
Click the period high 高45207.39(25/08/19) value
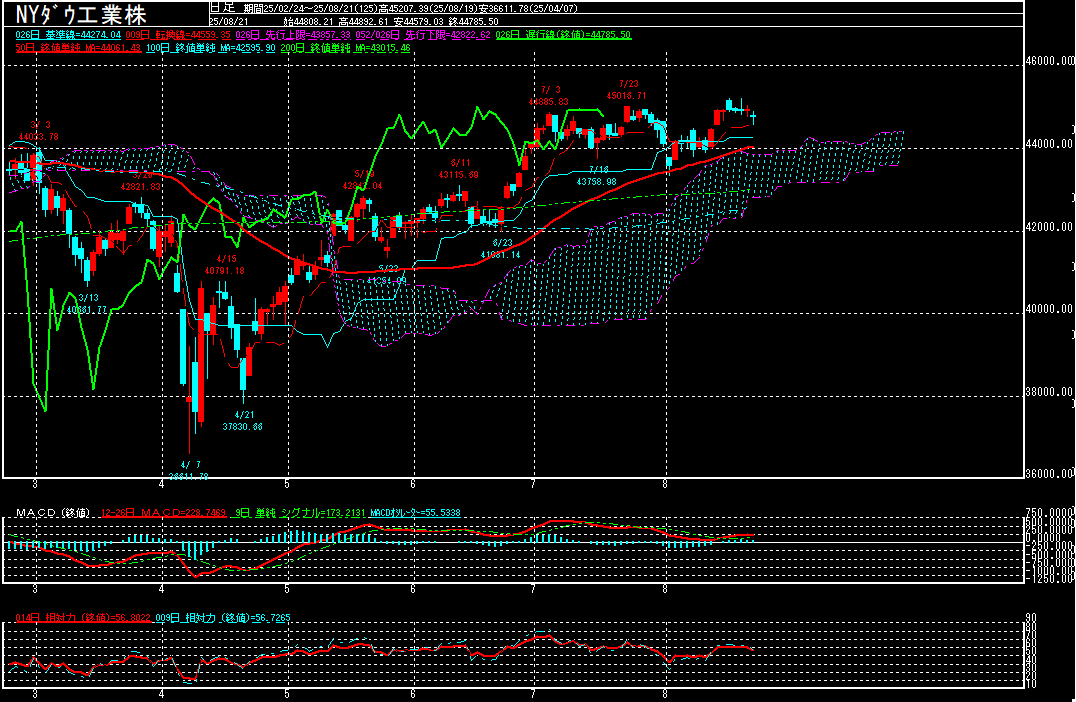(x=427, y=8)
